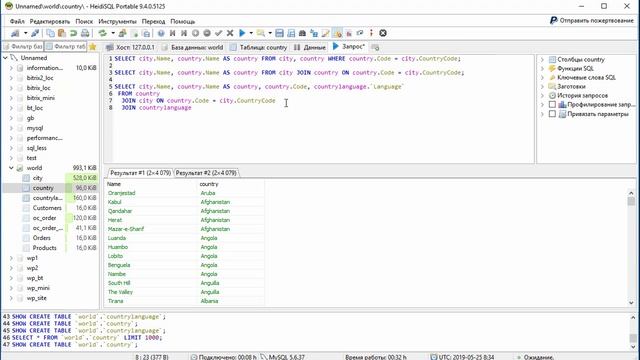Switch to База данных: world tab
Screen dimensions: 640x360
tap(192, 47)
